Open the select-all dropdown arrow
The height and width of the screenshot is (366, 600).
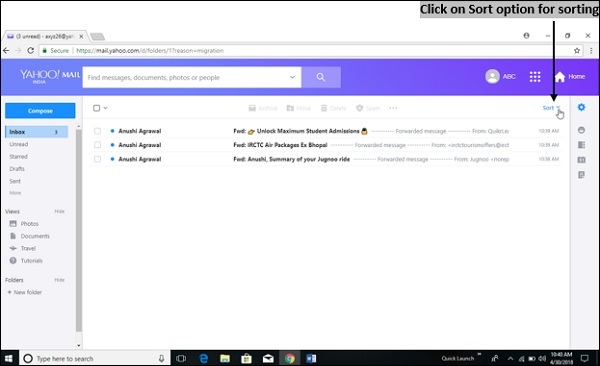105,108
